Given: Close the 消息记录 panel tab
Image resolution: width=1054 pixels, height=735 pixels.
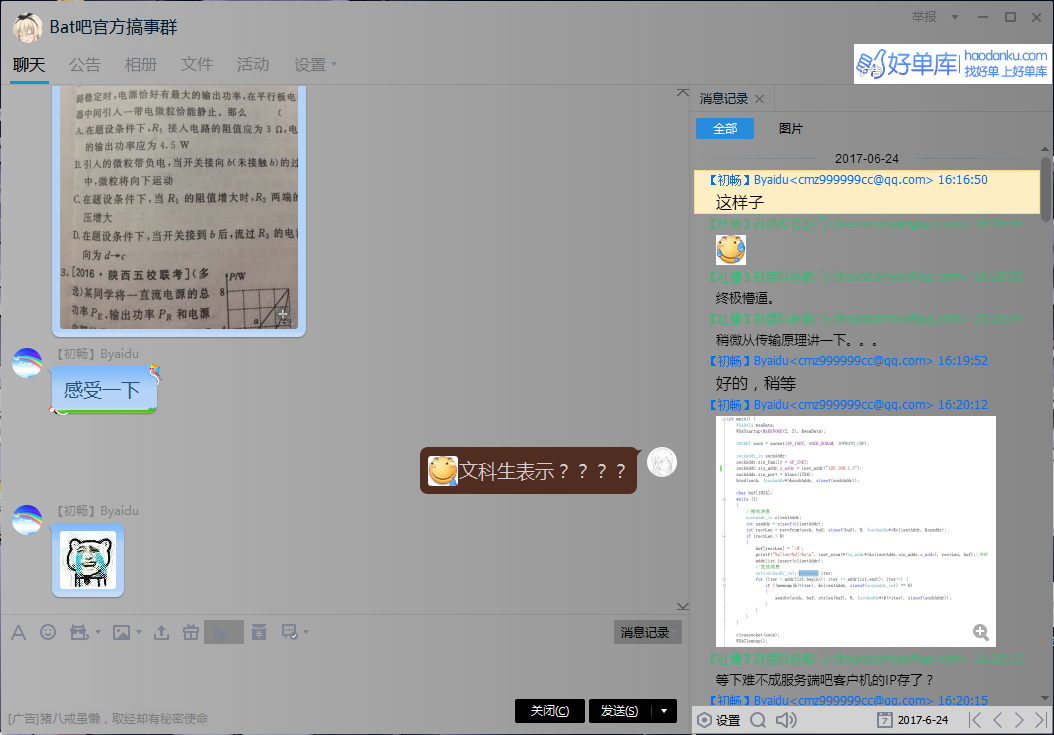Looking at the screenshot, I should pyautogui.click(x=760, y=99).
